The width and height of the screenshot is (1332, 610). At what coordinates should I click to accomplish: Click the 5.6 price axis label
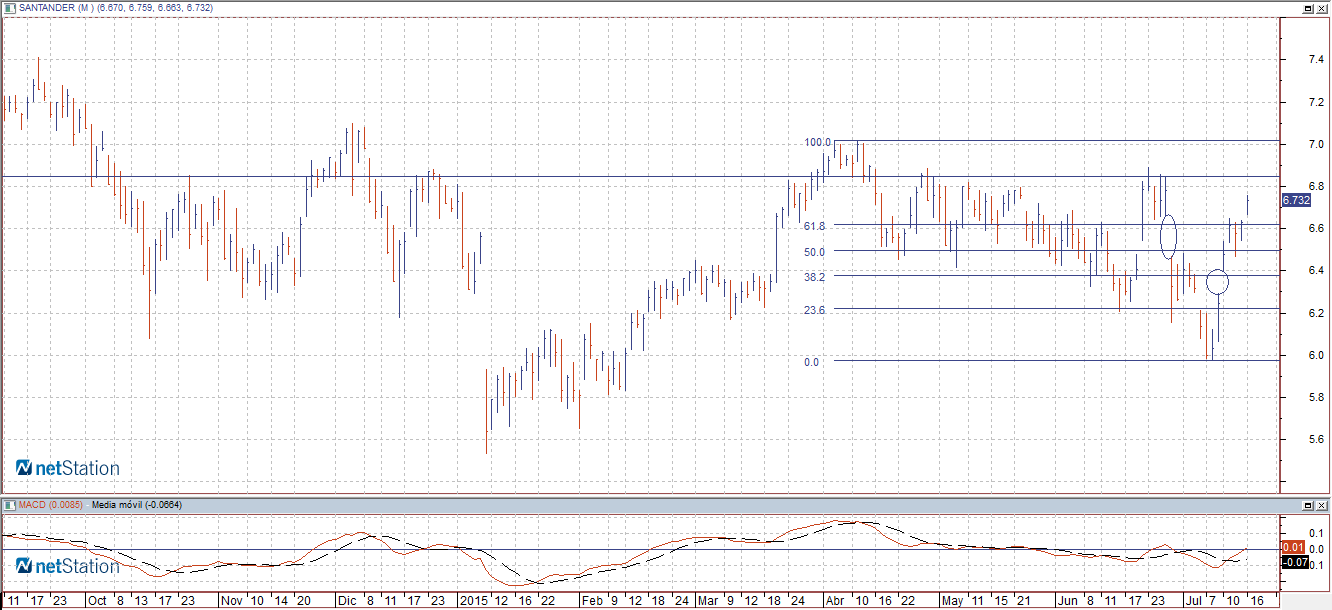coord(1317,439)
